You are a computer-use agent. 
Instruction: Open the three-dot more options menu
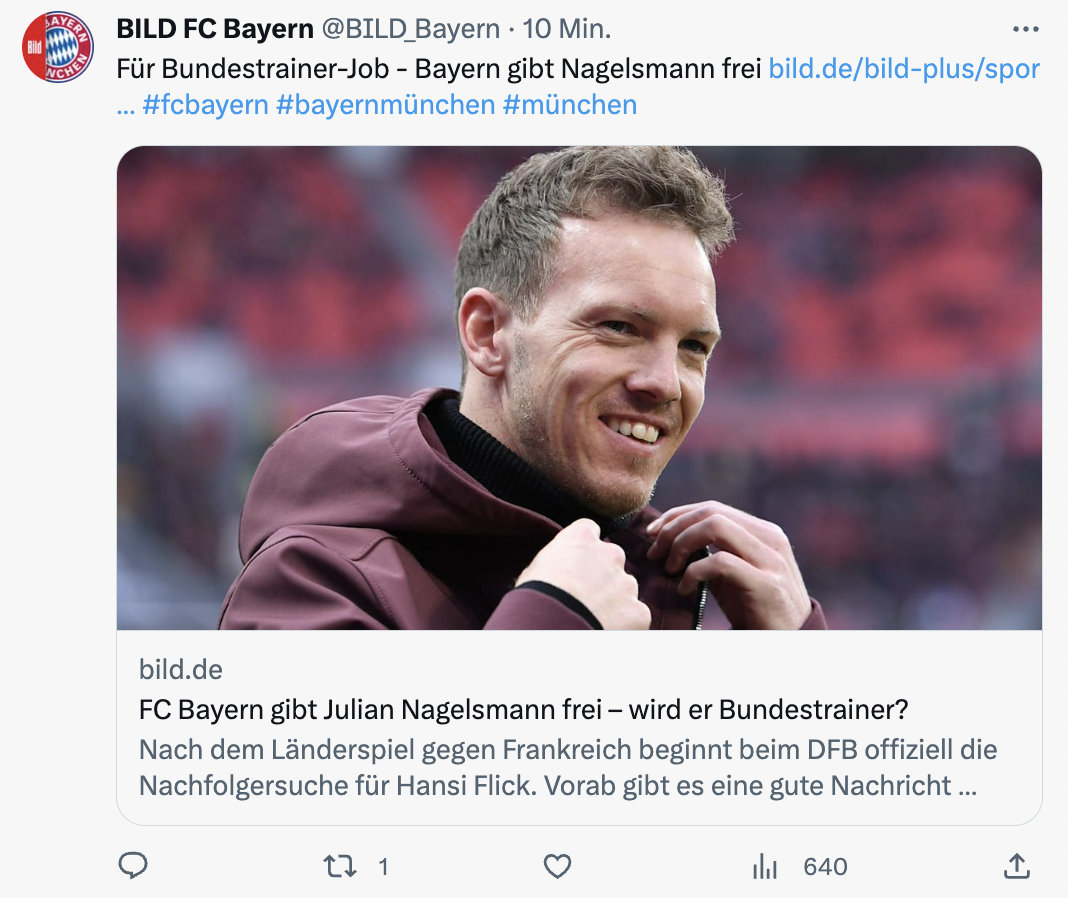(x=1026, y=30)
